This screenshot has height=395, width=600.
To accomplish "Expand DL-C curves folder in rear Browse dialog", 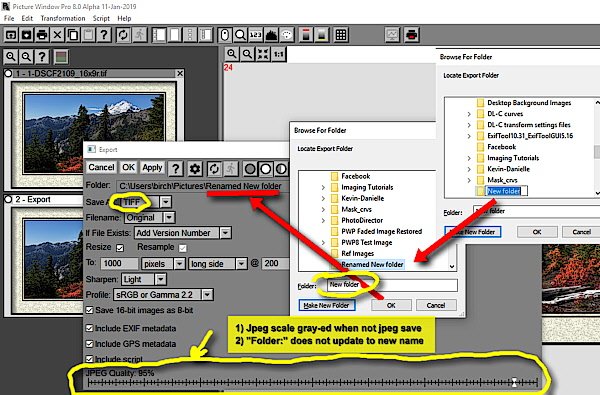I will coord(469,114).
